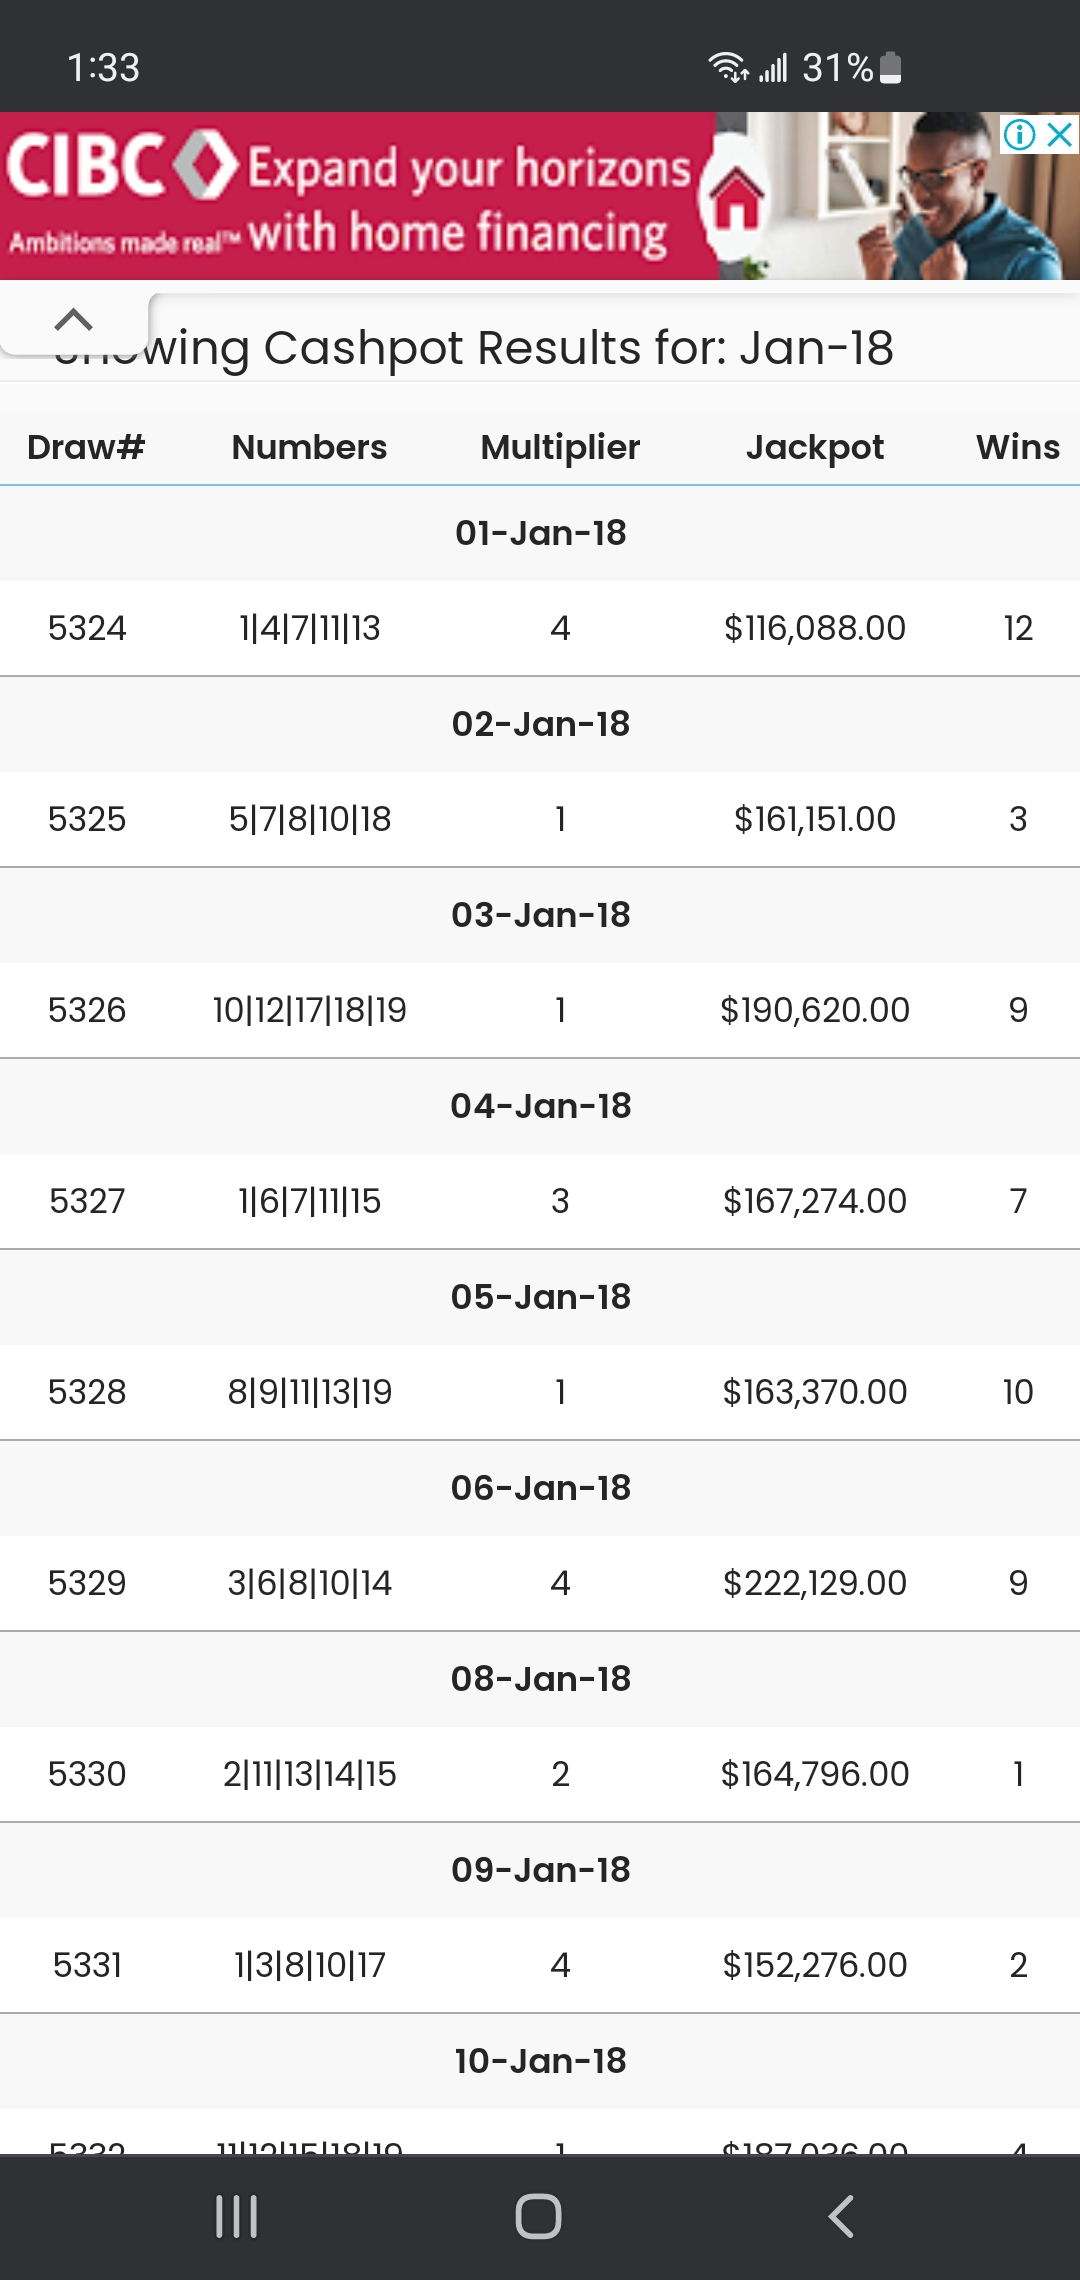This screenshot has width=1080, height=2280.
Task: Tap the Wi-Fi status icon
Action: (x=728, y=67)
